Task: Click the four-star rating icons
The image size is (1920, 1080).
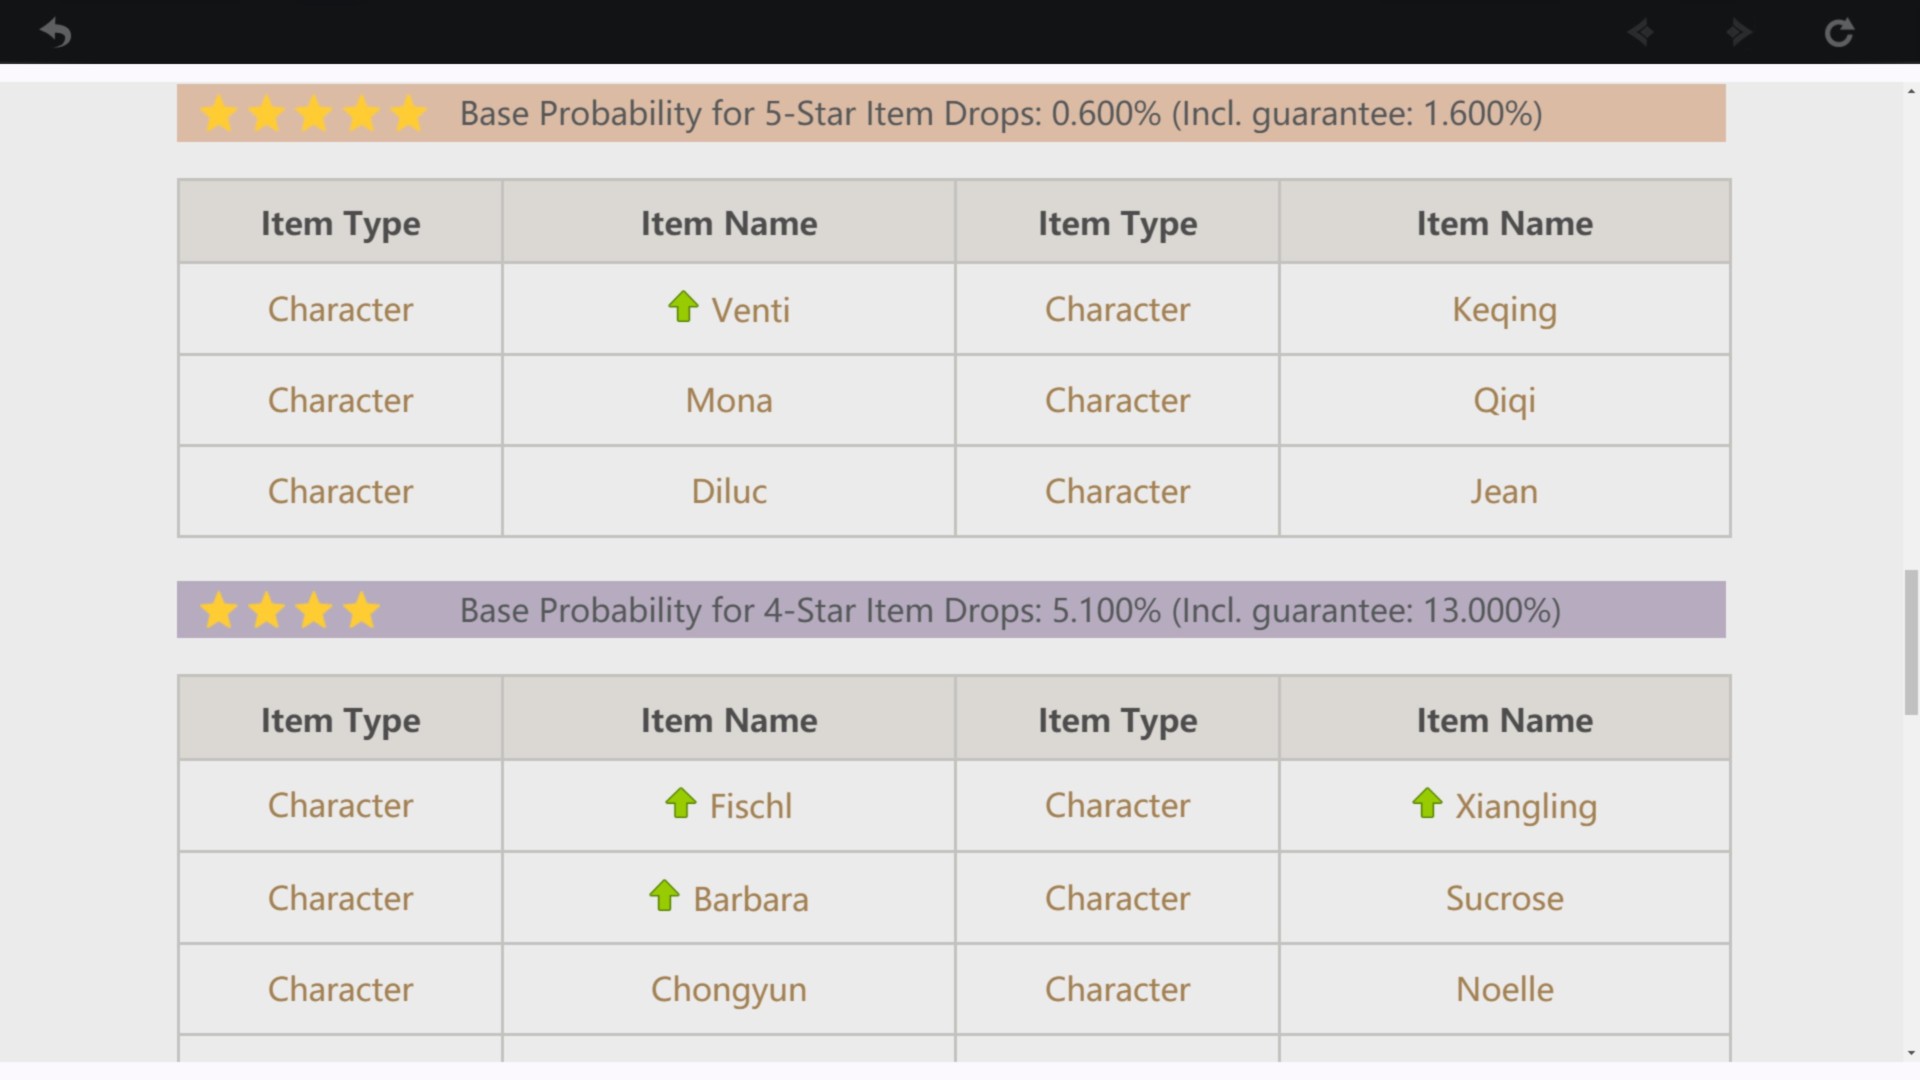Action: click(290, 610)
